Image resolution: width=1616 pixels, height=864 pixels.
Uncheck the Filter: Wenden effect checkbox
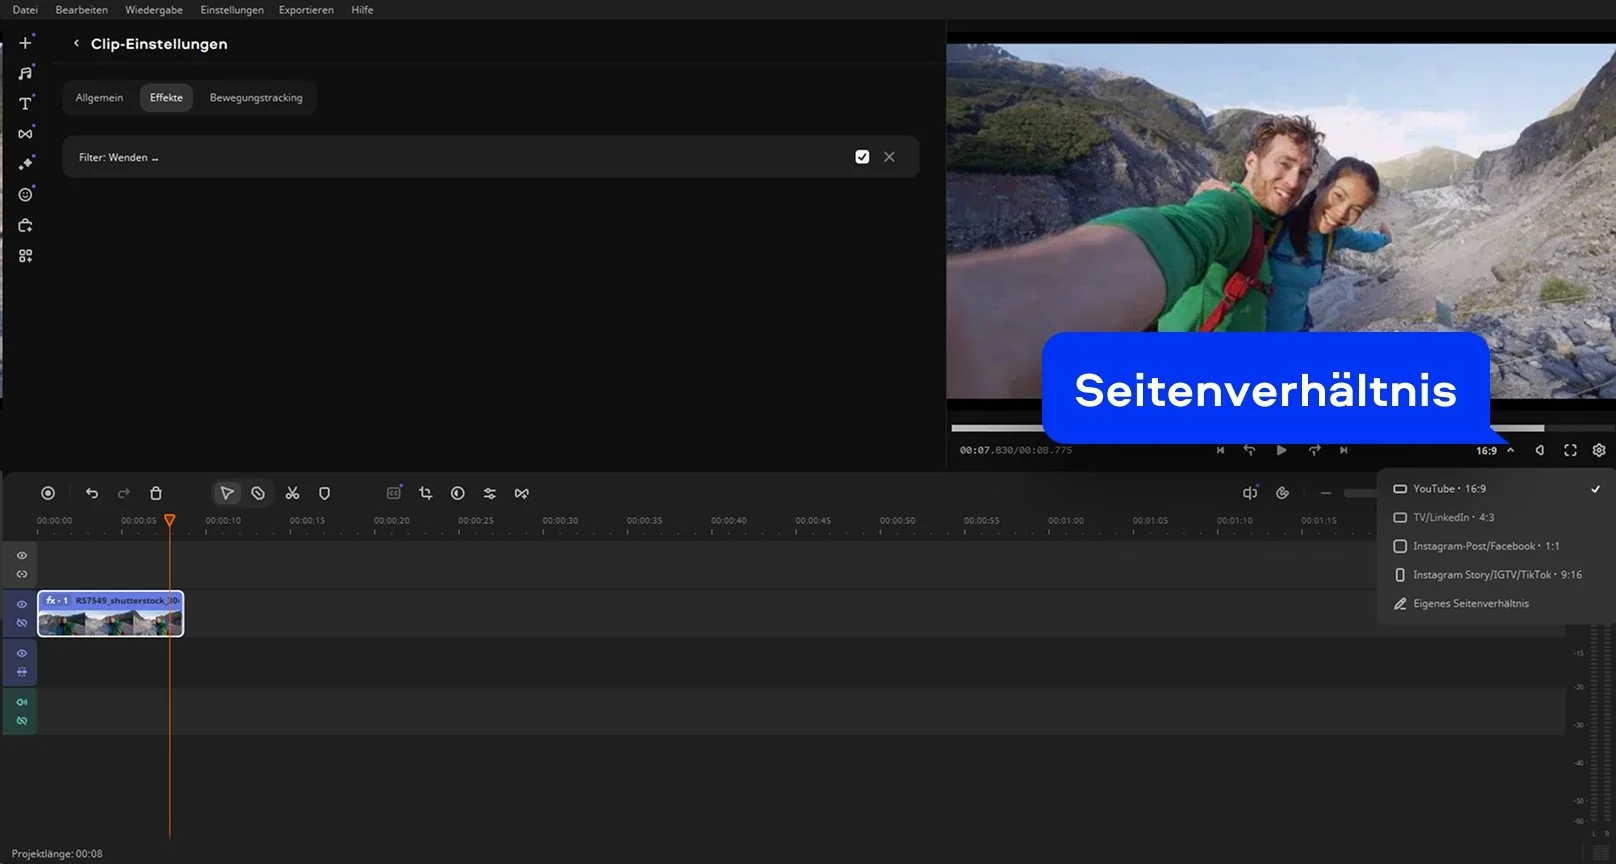(x=862, y=157)
